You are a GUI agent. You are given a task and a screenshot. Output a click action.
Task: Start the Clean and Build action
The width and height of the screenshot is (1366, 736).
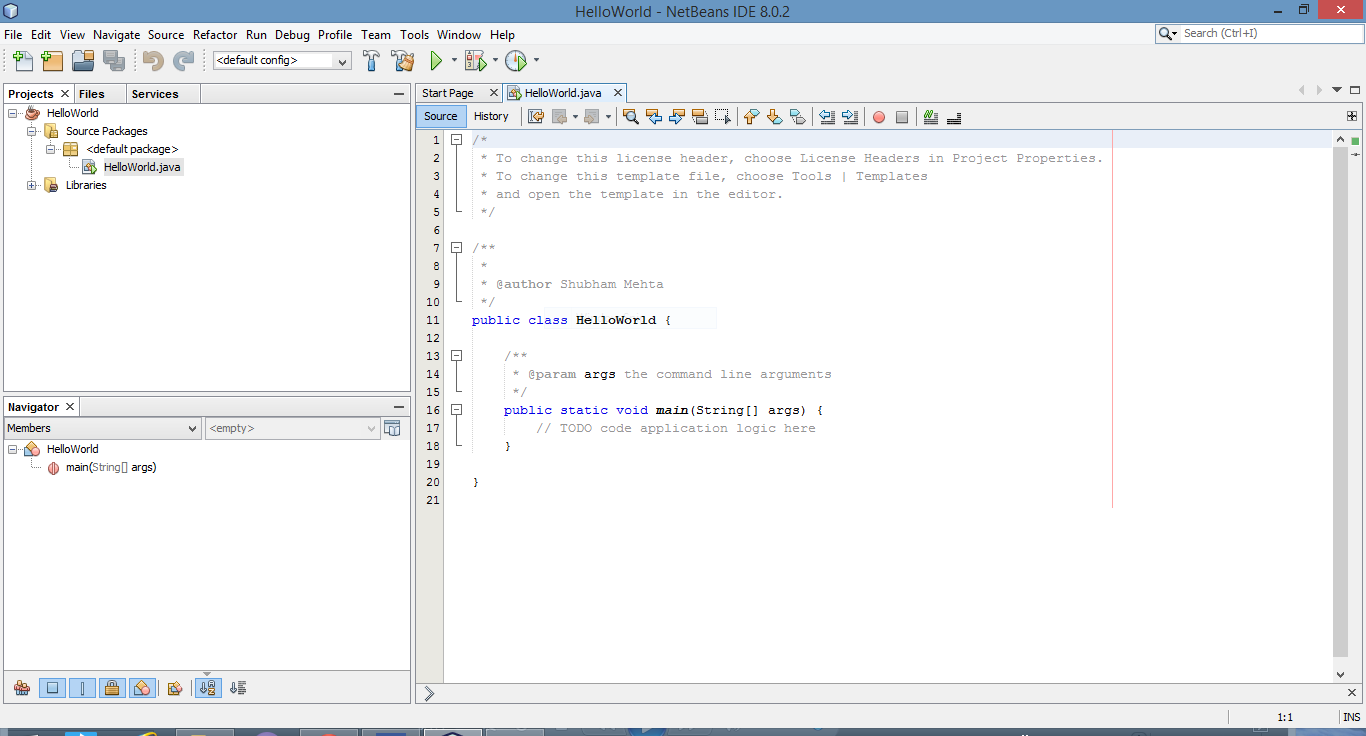click(x=403, y=60)
